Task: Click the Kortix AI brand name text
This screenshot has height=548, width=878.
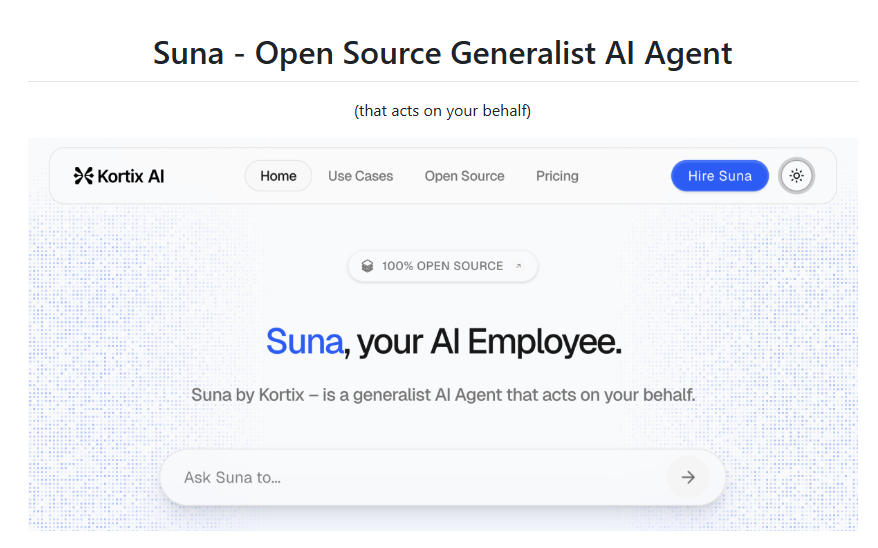Action: pos(131,176)
